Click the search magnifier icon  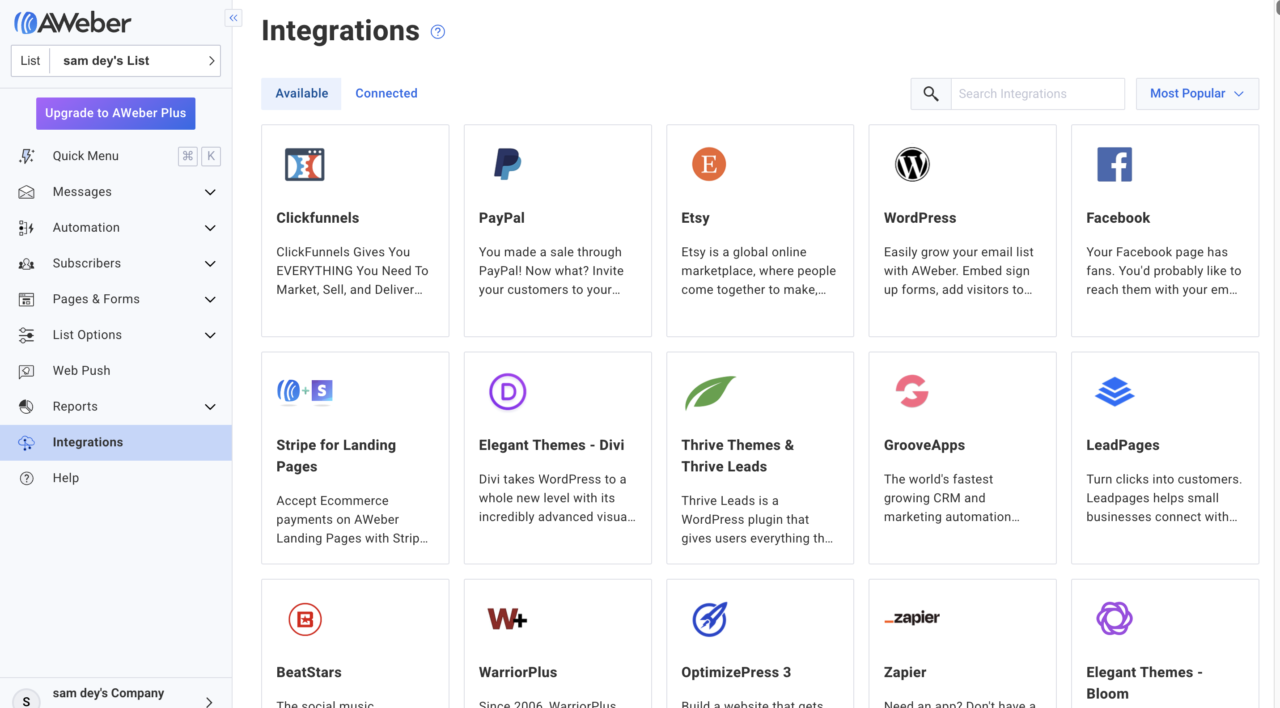(931, 94)
